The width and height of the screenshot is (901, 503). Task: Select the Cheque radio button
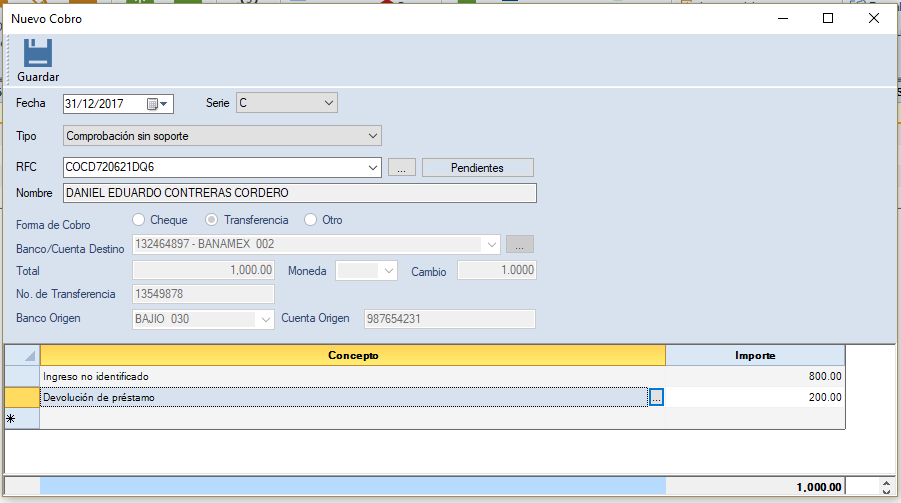[139, 220]
